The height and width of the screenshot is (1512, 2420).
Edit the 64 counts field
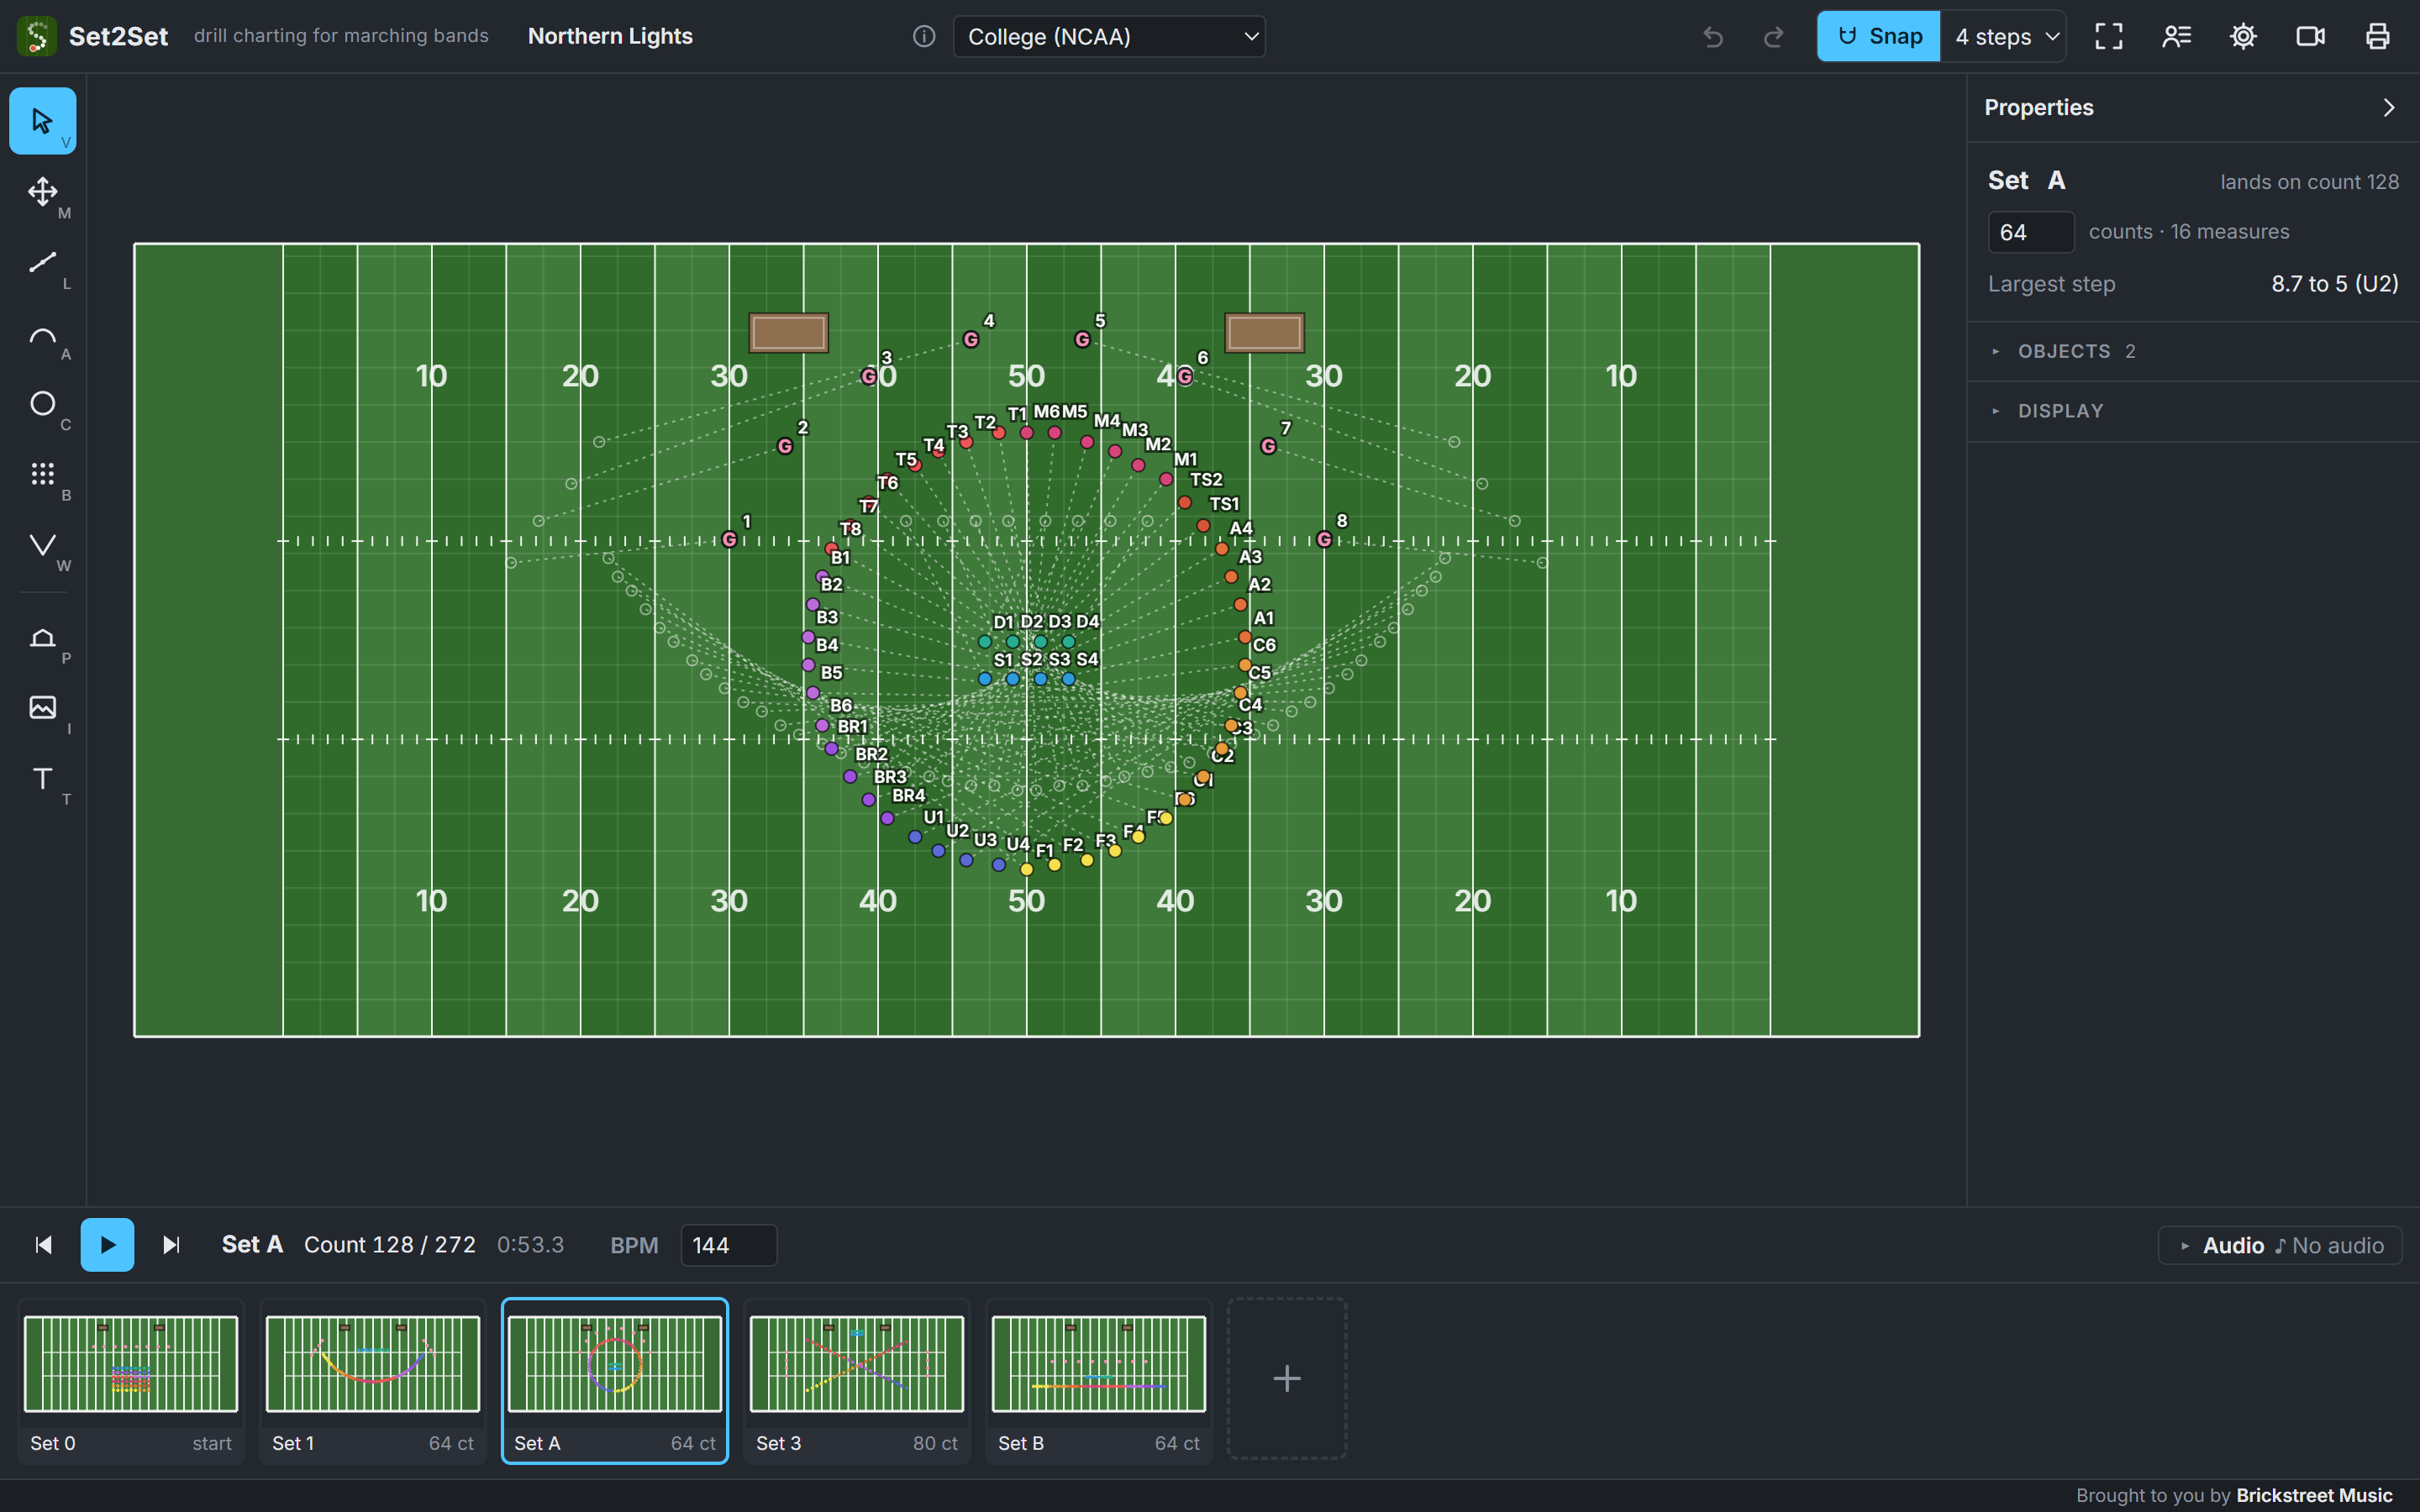tap(2030, 232)
